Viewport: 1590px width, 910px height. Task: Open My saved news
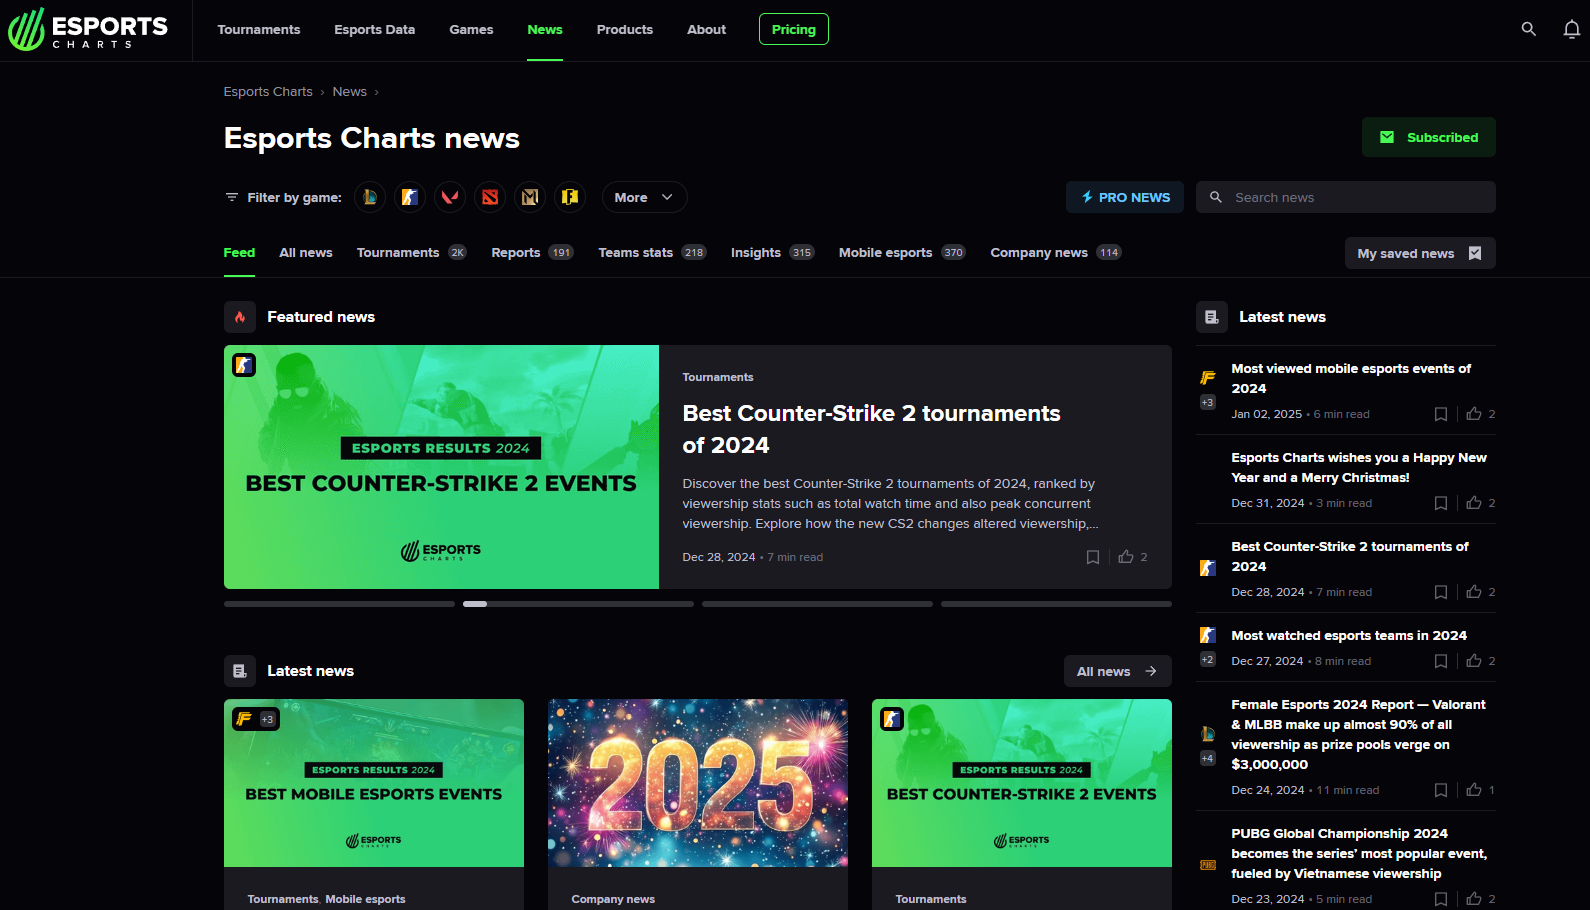coord(1420,253)
